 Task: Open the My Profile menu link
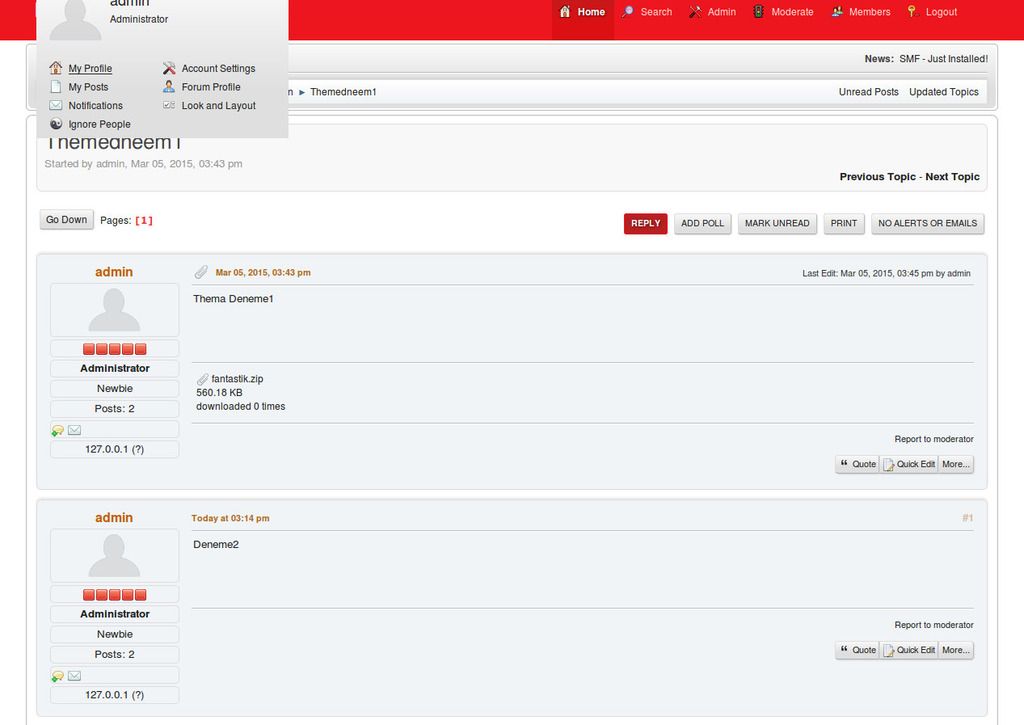pyautogui.click(x=90, y=69)
